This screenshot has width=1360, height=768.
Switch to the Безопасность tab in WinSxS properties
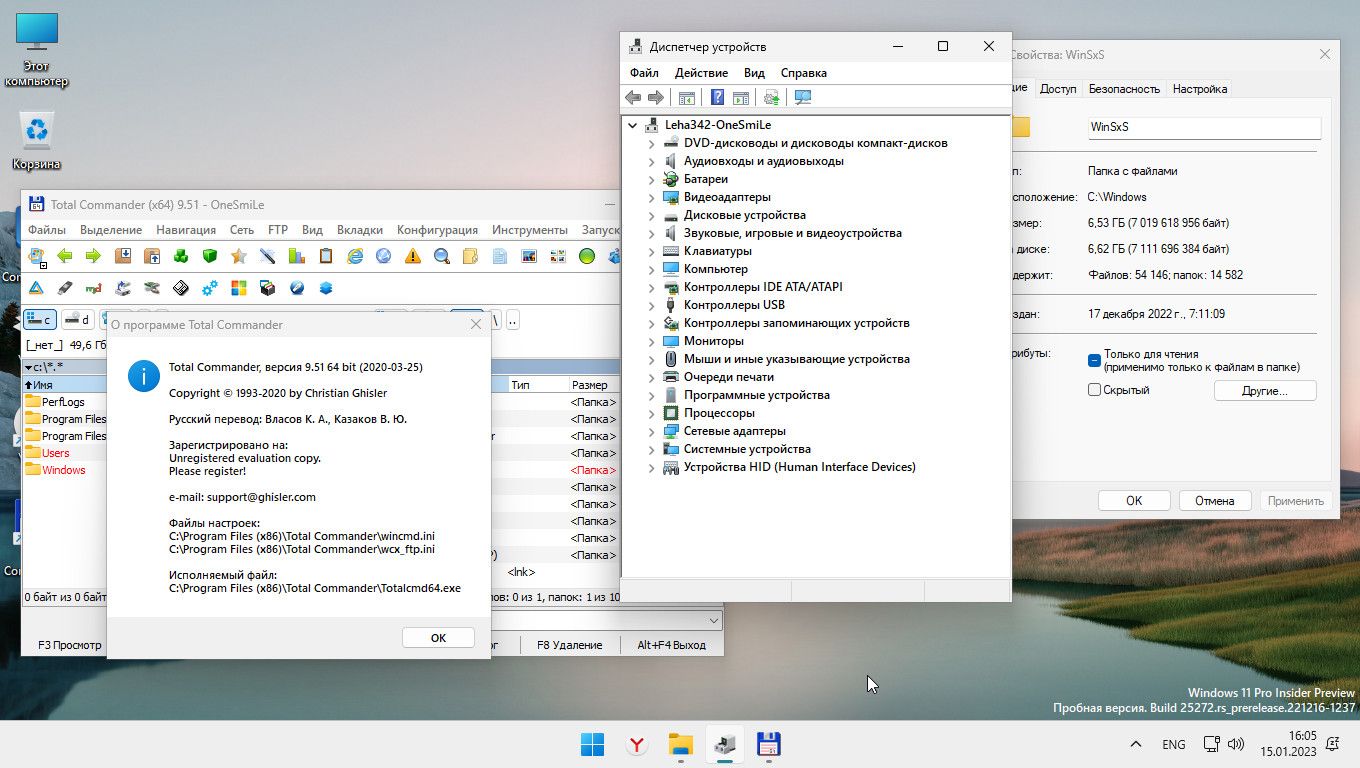tap(1124, 89)
